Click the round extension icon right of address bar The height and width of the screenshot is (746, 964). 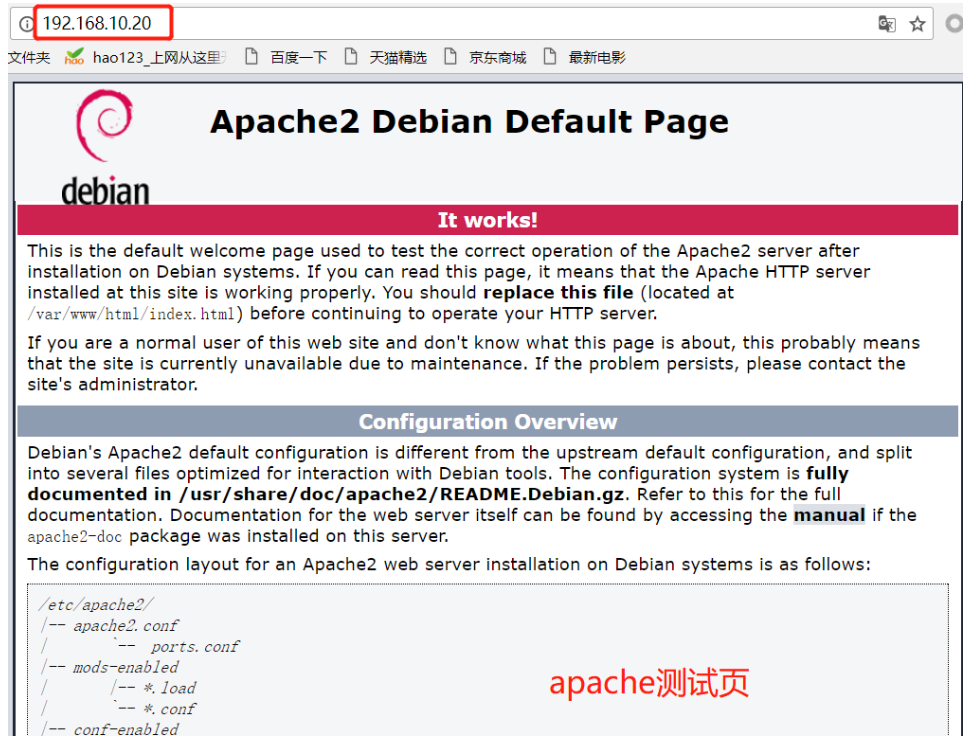[954, 24]
